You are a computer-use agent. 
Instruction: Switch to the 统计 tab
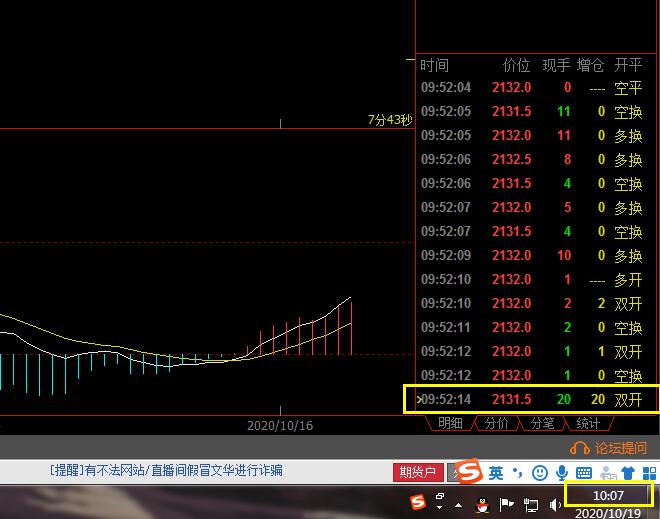(x=588, y=423)
